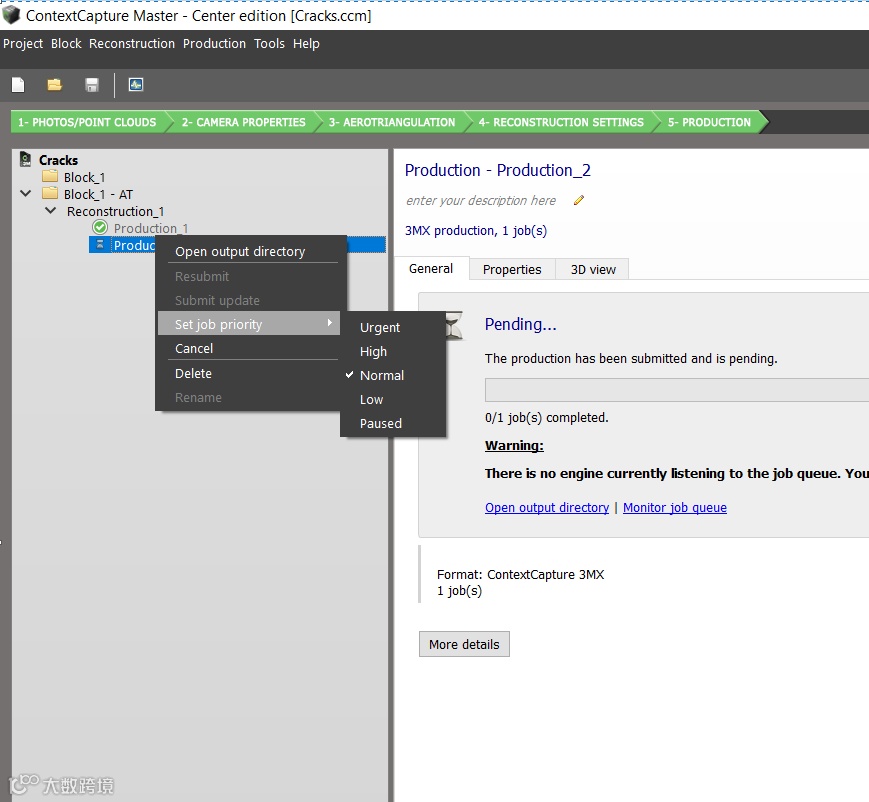Click 'Format: ContextCapture 3MX' text
Viewport: 869px width, 802px height.
pos(520,574)
